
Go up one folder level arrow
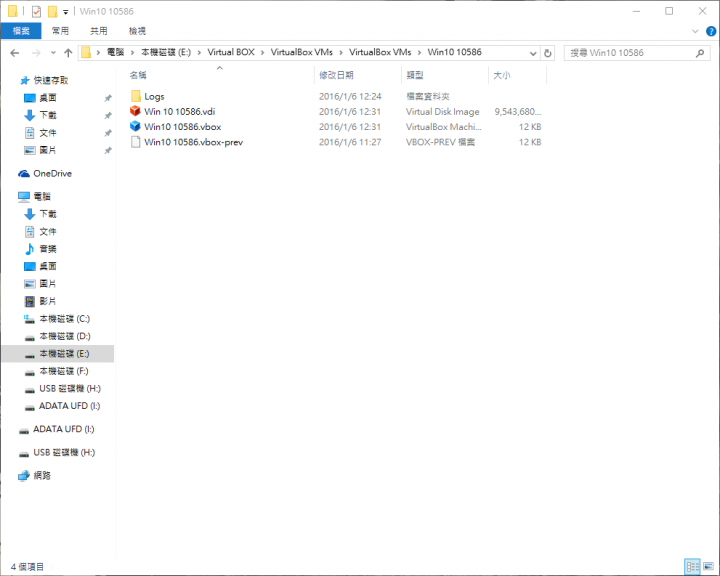point(68,53)
